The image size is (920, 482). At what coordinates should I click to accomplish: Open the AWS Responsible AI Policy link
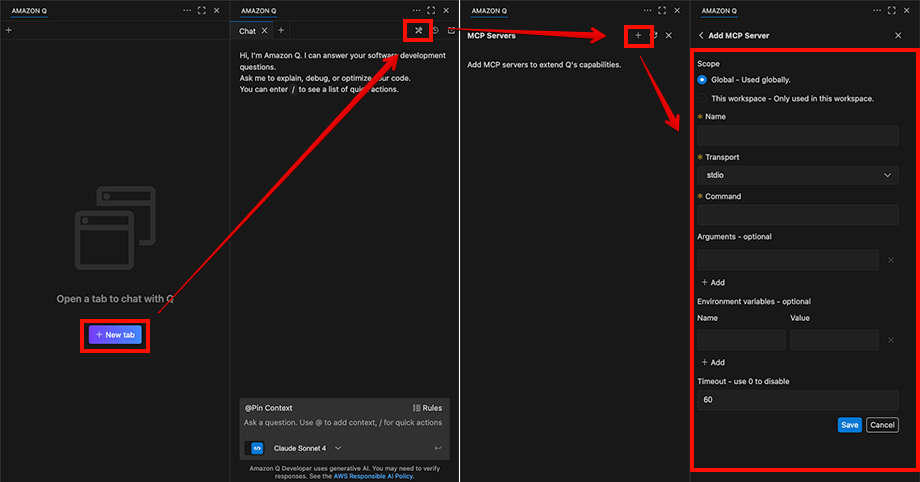tap(373, 476)
